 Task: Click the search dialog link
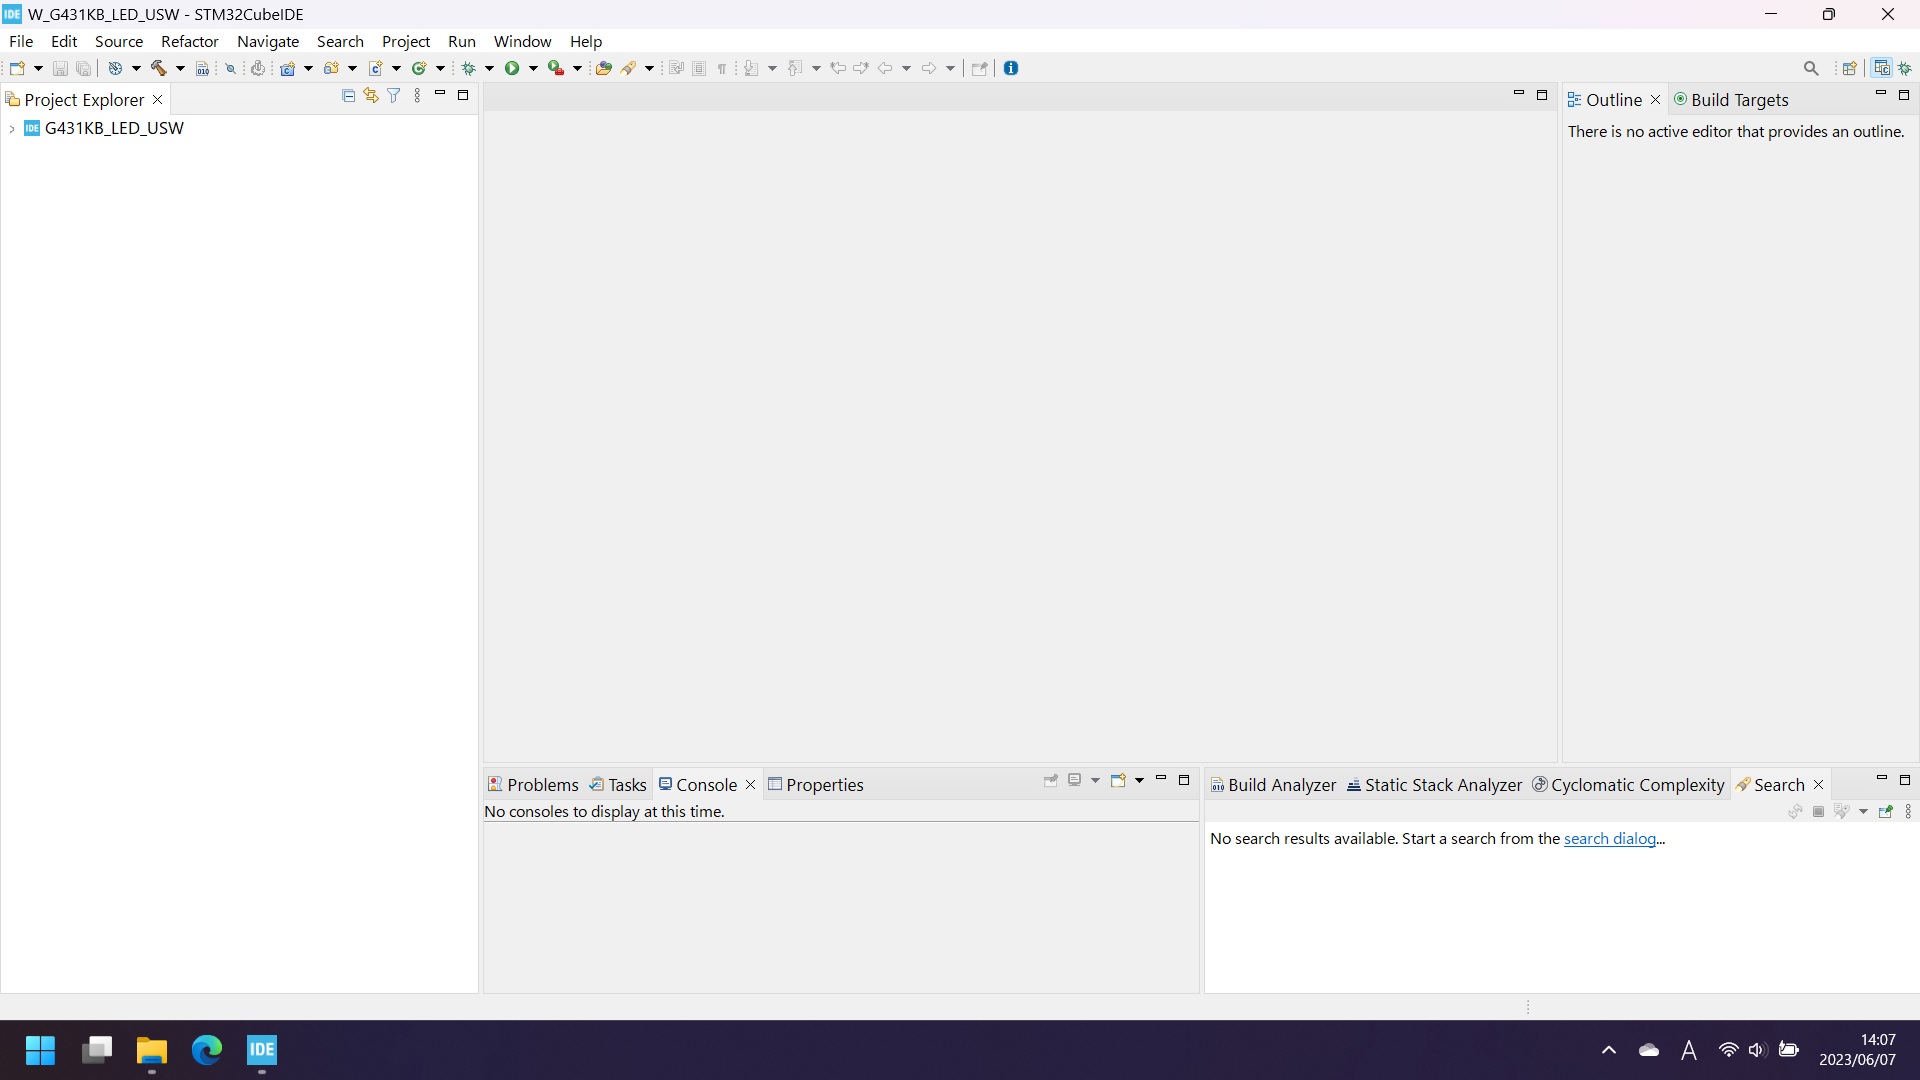(x=1610, y=839)
